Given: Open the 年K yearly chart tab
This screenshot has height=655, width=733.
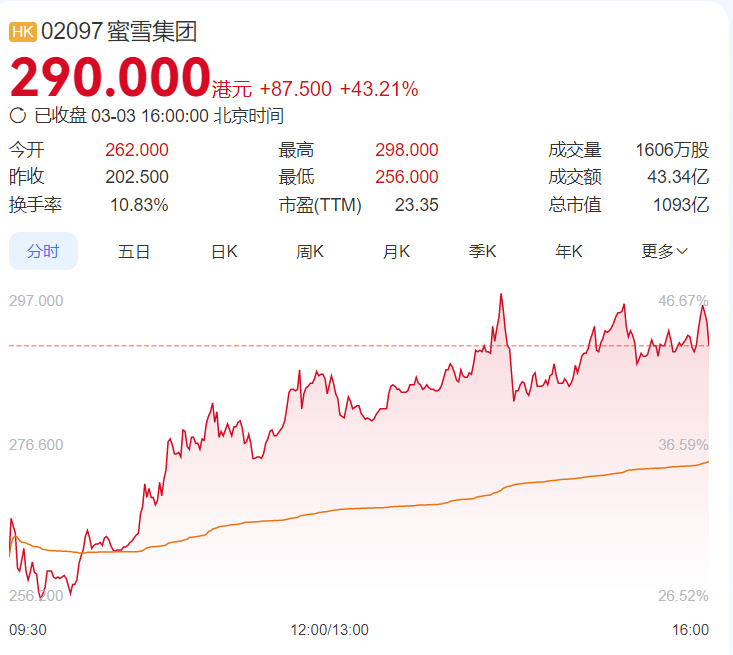Looking at the screenshot, I should (569, 252).
